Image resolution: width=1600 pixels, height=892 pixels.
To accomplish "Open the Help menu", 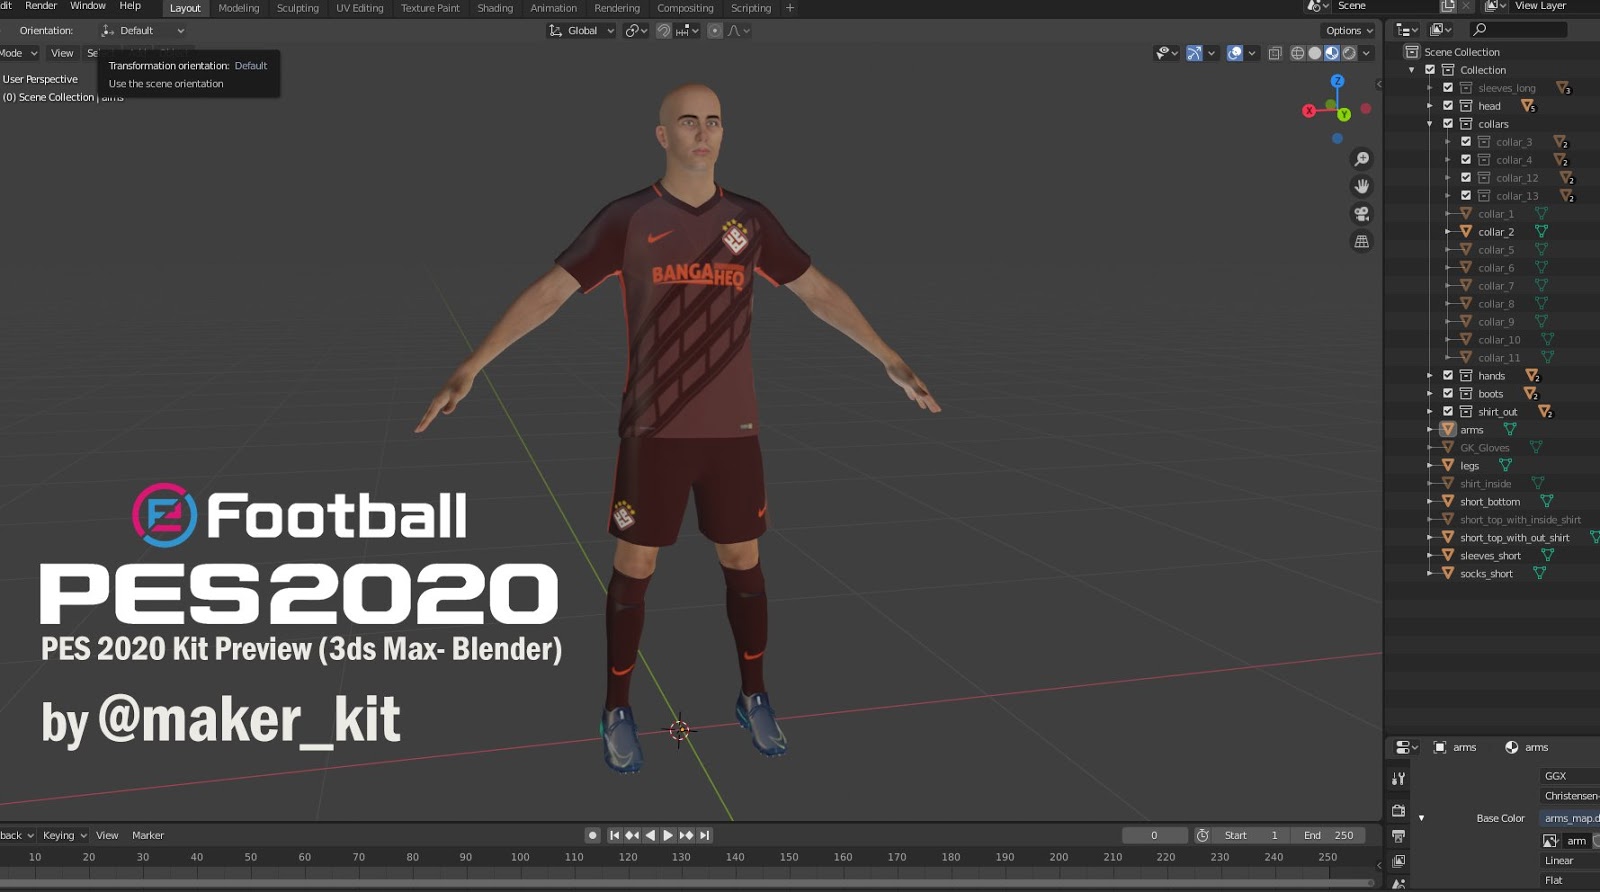I will 130,6.
